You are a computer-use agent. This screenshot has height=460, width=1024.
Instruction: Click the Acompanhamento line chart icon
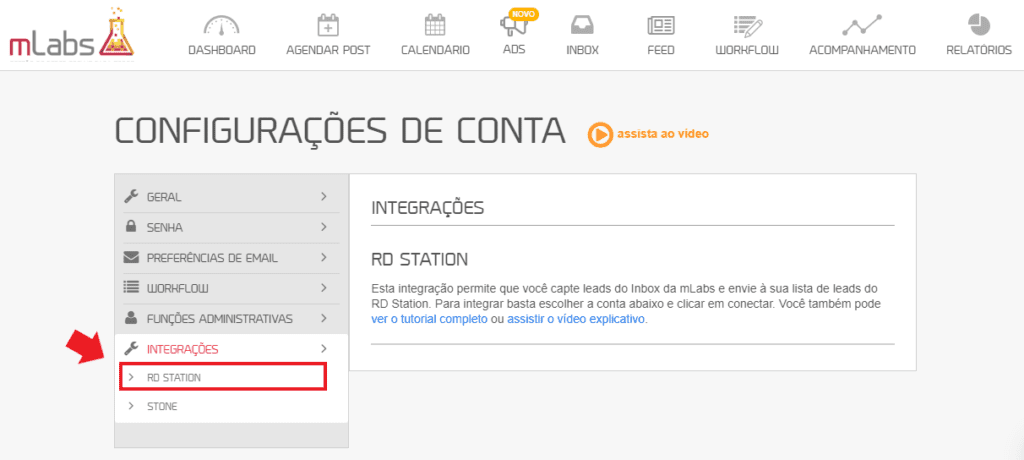[862, 25]
